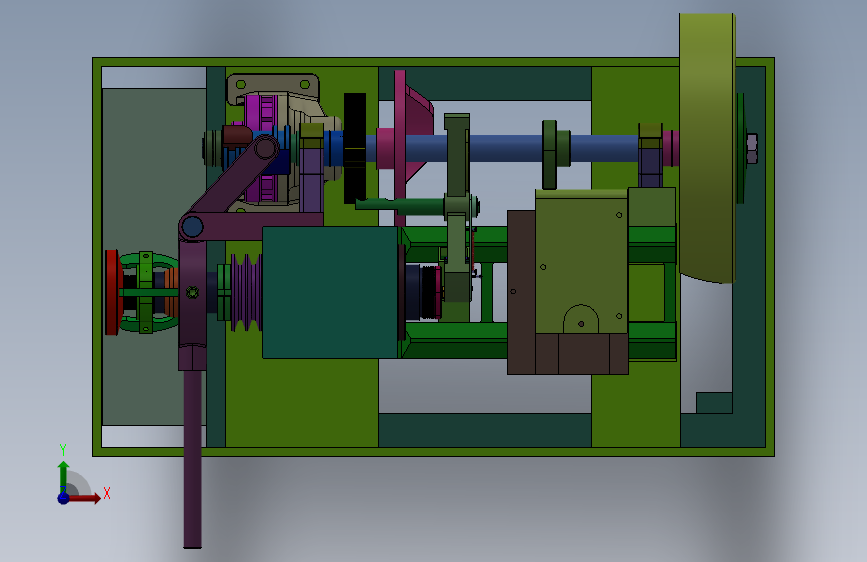Select the dark teal motor block

coord(330,292)
